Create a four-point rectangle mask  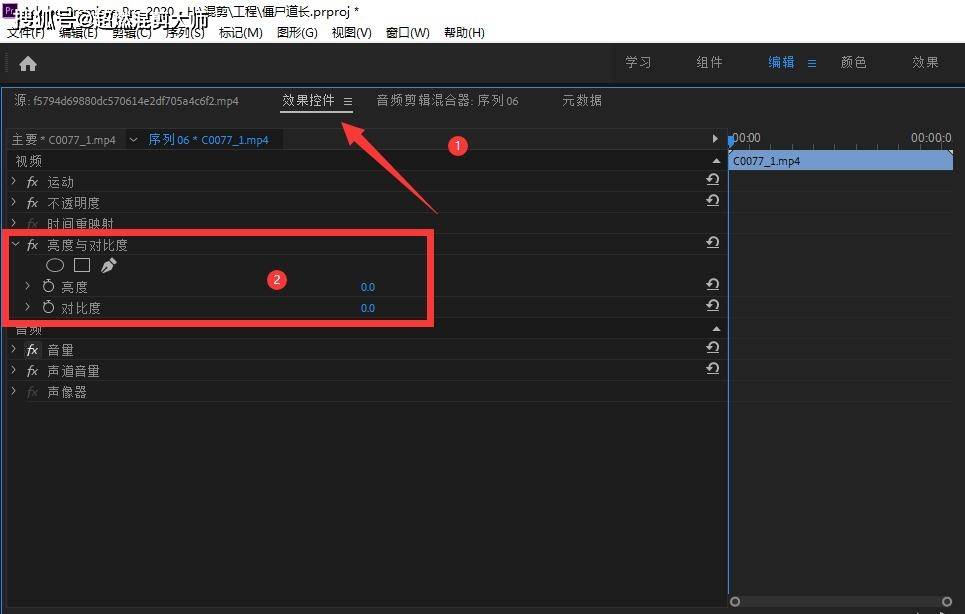click(82, 265)
